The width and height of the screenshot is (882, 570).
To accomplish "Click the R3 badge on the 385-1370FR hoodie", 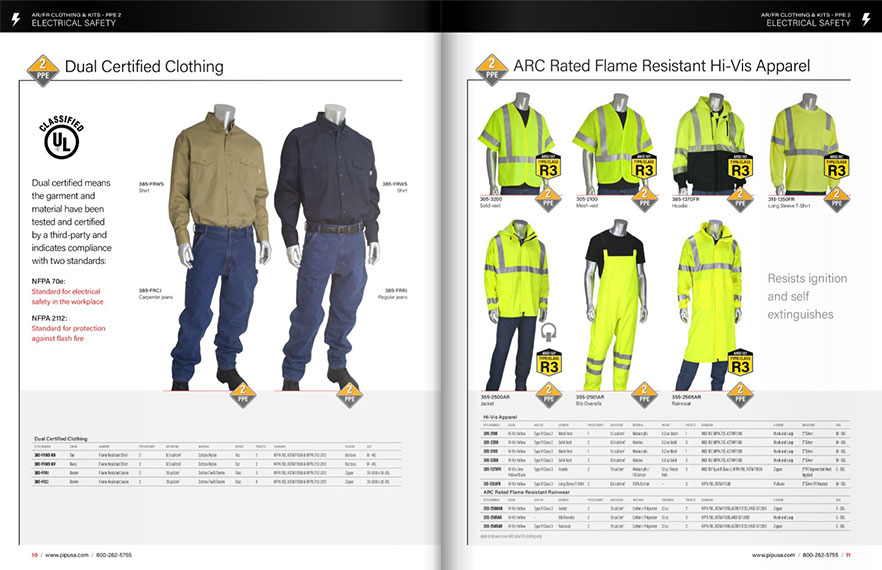I will coord(740,166).
